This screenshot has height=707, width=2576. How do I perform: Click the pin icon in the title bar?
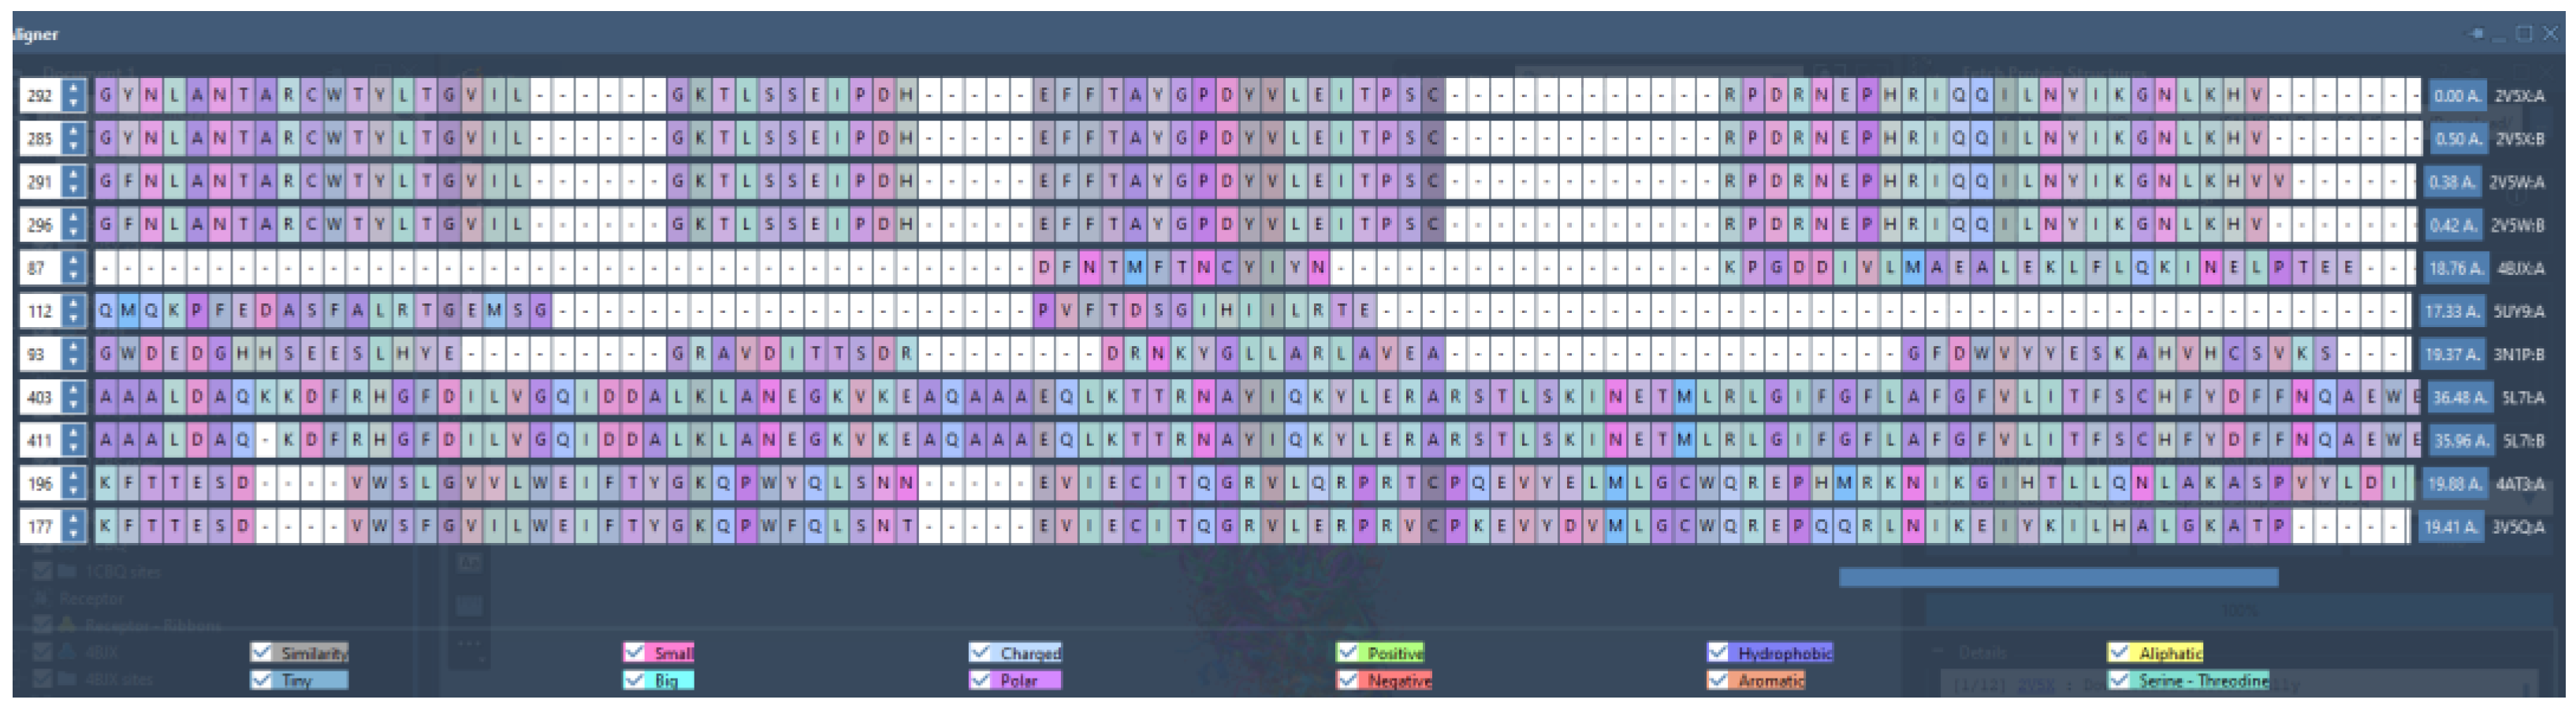coord(2476,34)
